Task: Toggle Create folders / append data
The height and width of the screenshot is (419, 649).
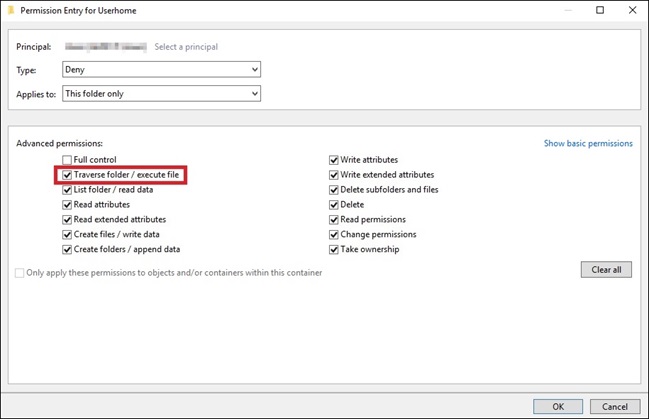Action: (x=67, y=249)
